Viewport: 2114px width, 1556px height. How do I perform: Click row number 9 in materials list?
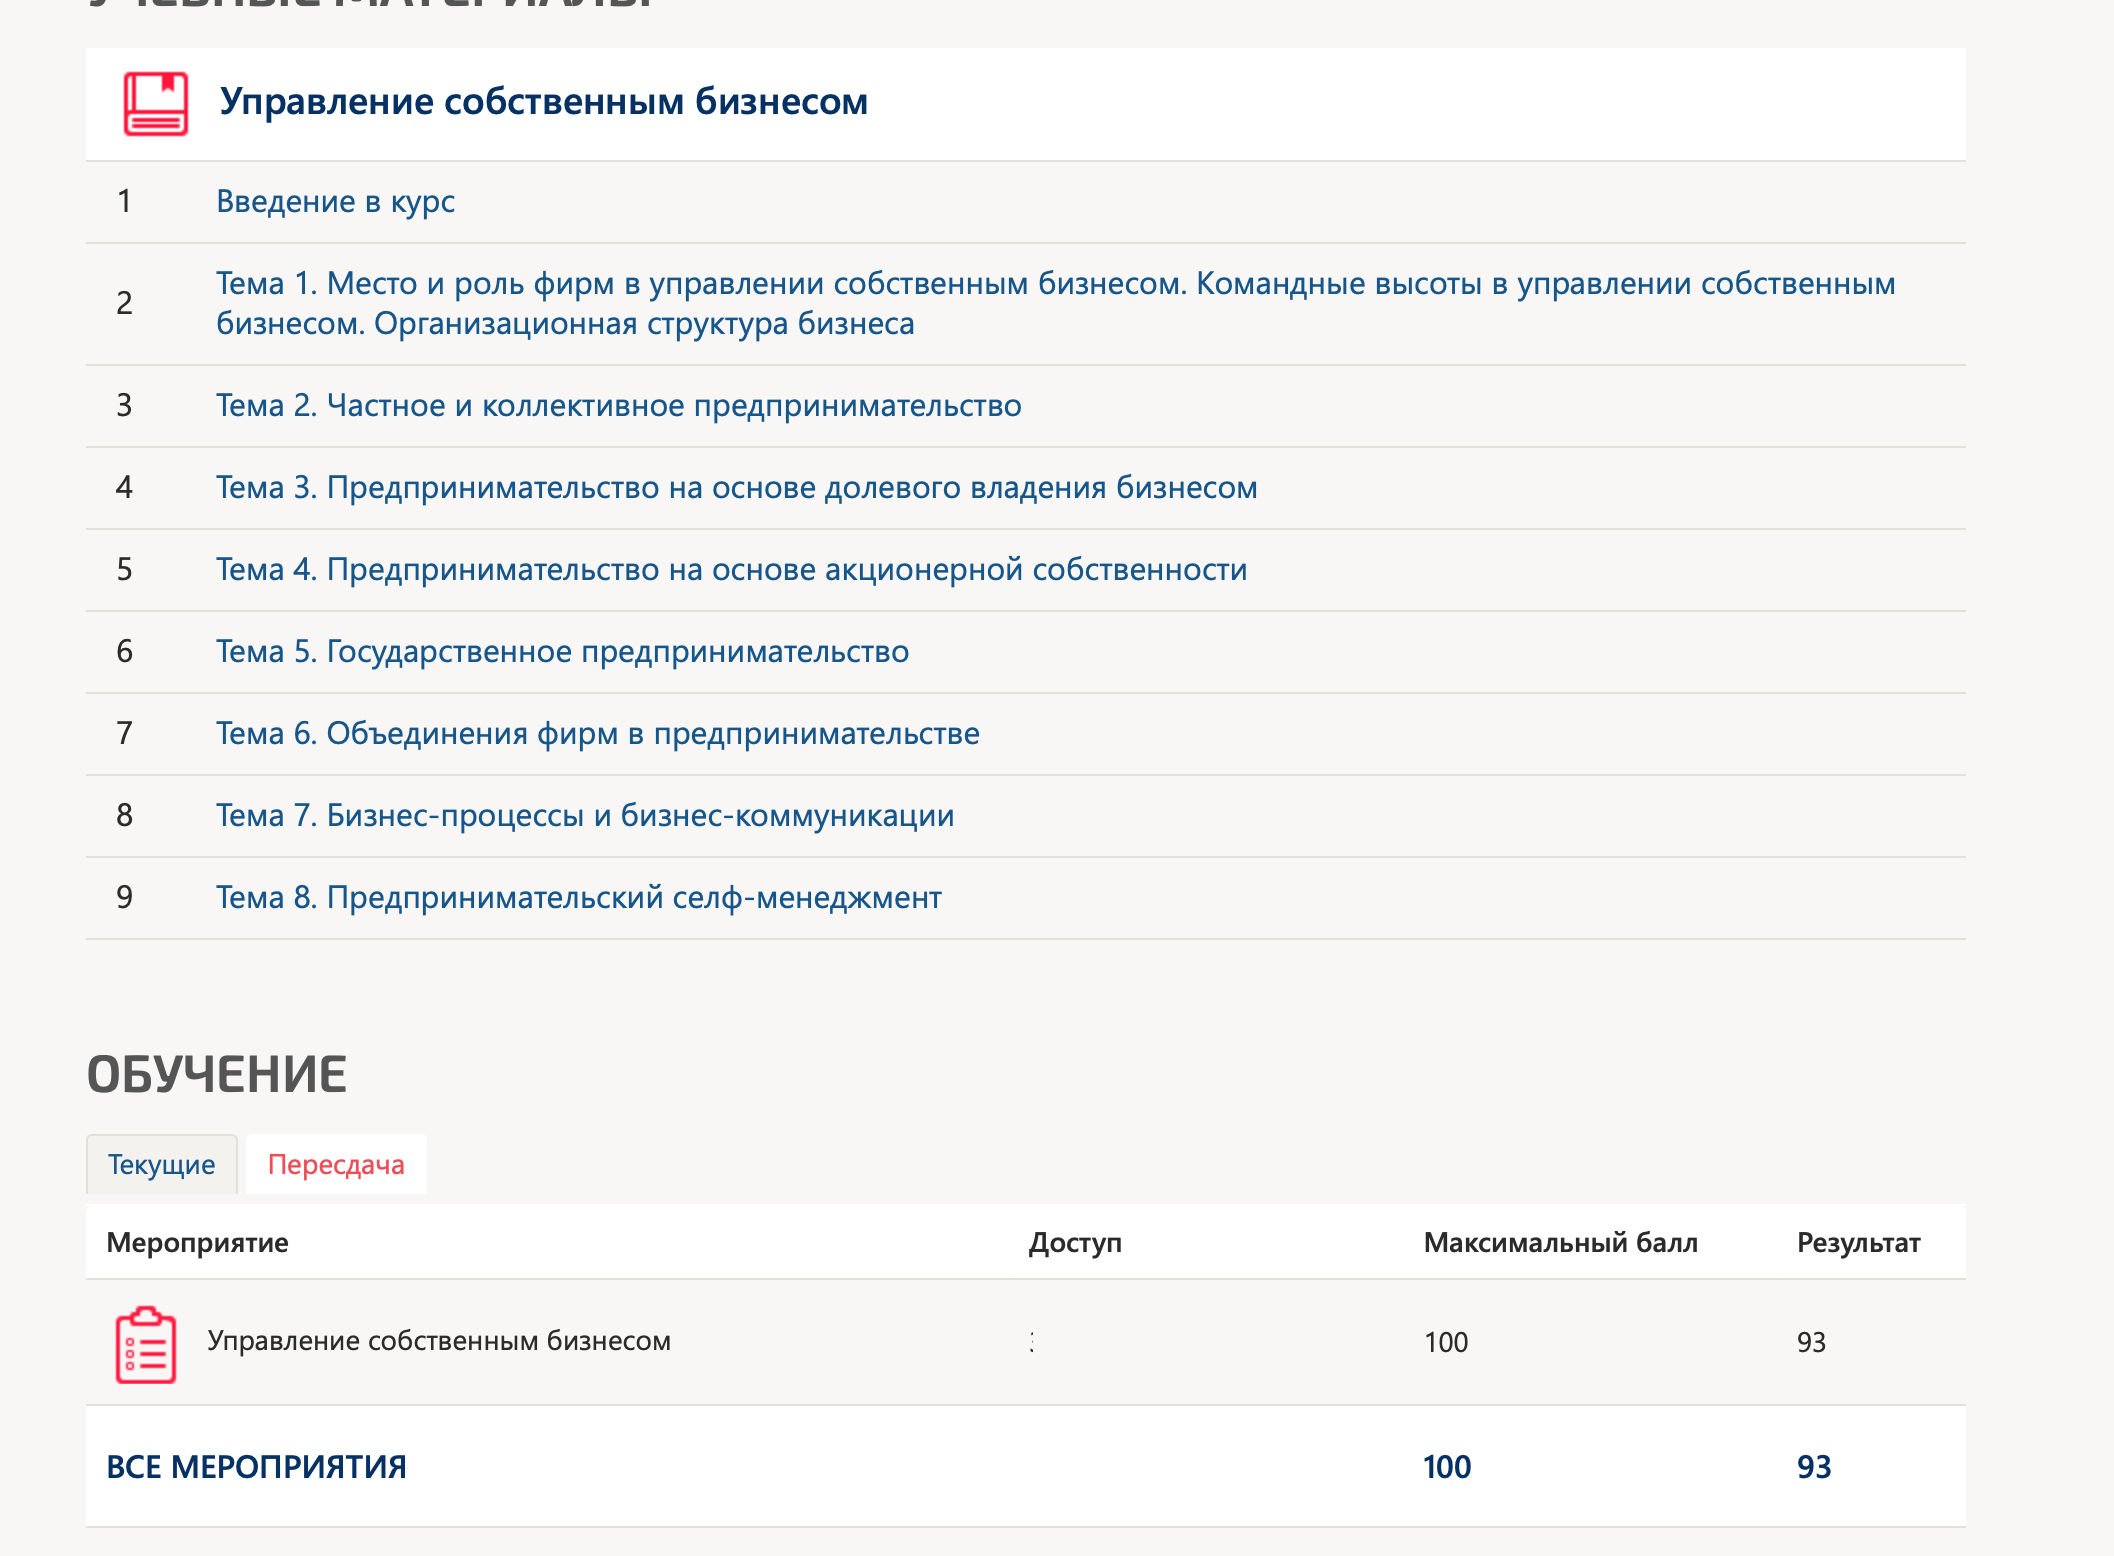click(124, 897)
